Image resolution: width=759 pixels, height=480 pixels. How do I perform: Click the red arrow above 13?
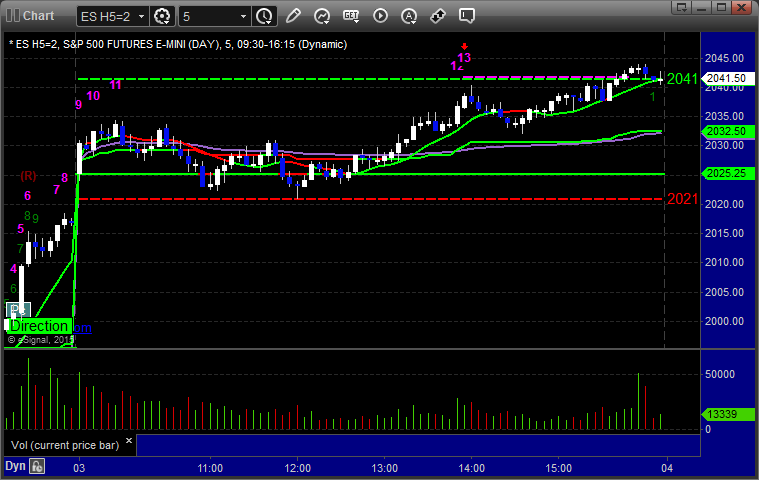(465, 46)
